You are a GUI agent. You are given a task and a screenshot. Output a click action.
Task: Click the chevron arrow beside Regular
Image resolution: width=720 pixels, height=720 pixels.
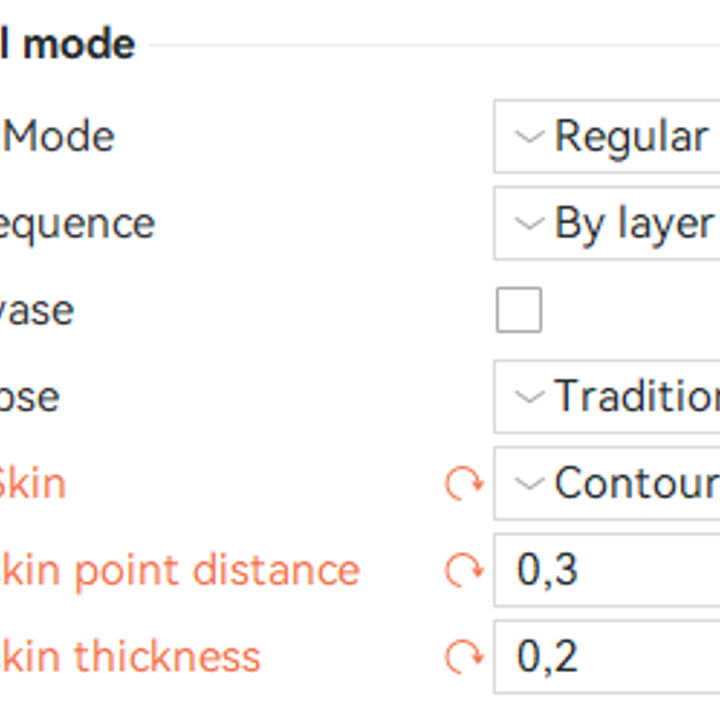click(528, 137)
